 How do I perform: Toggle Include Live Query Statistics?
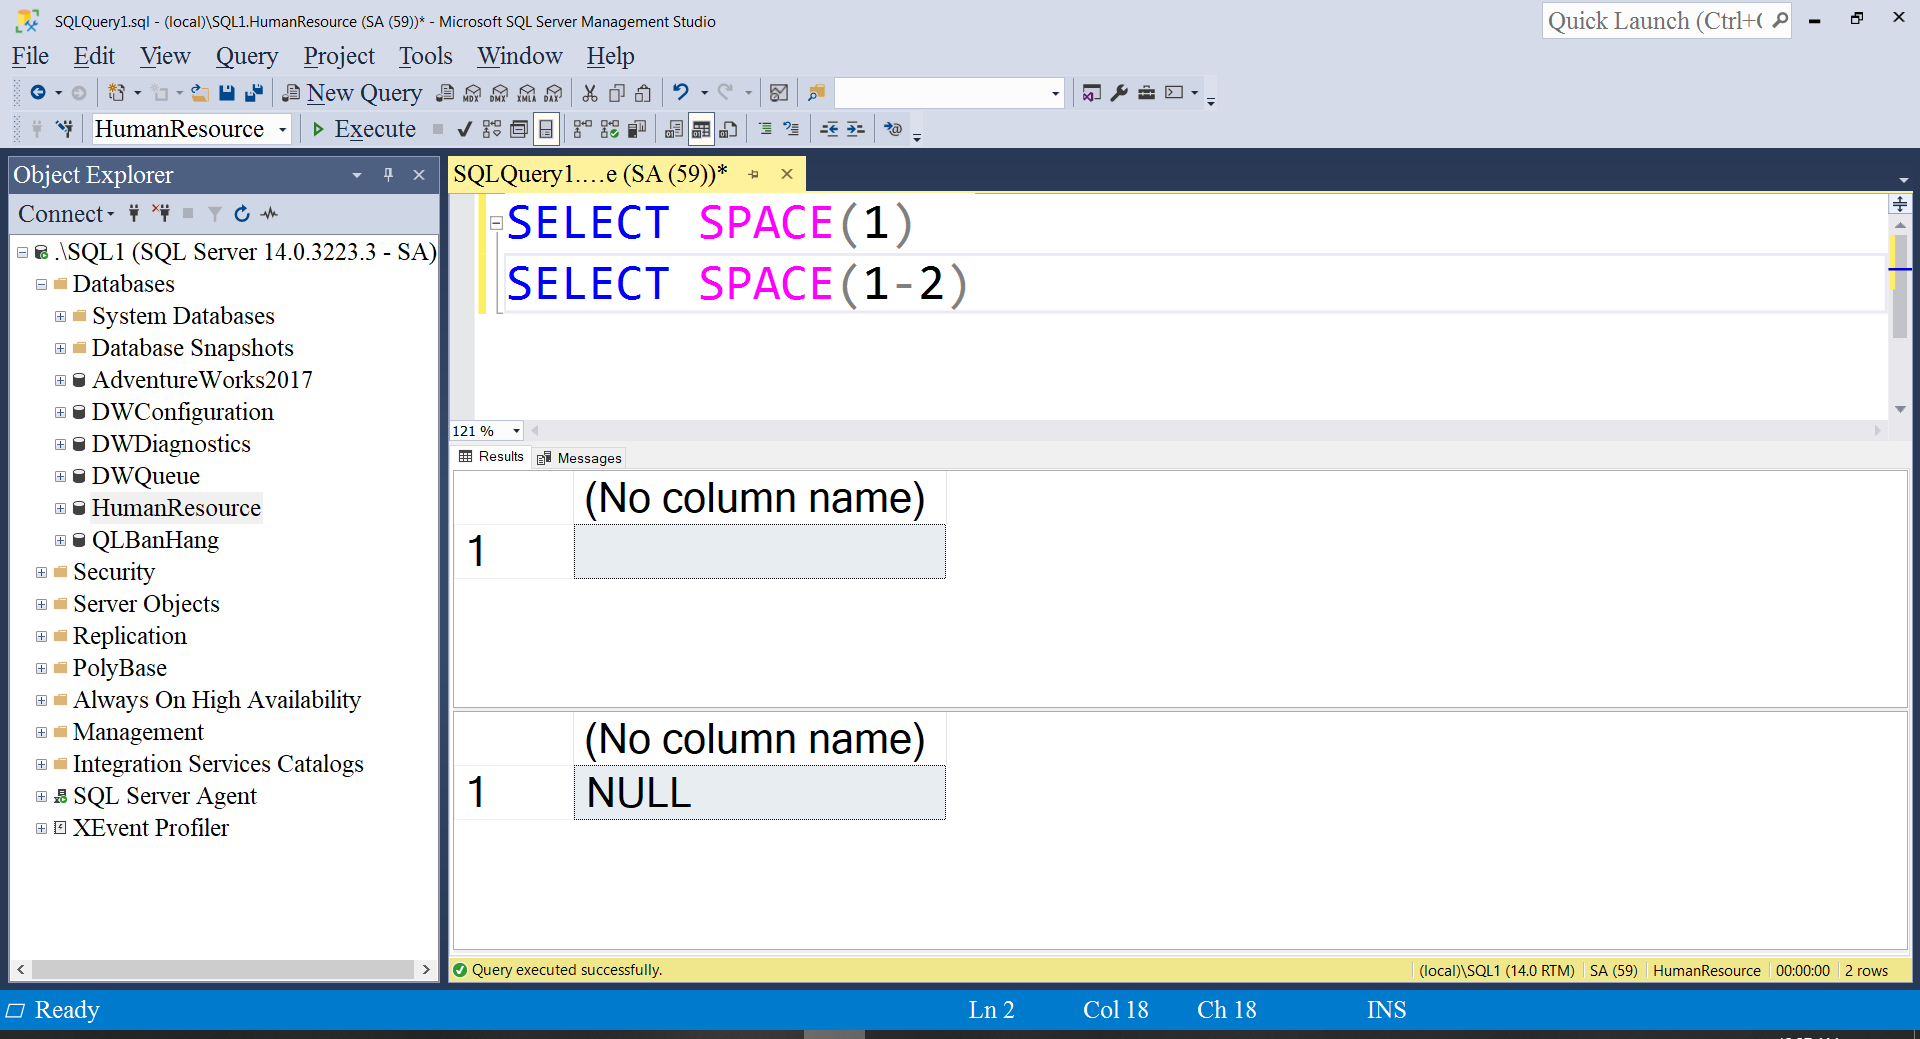609,129
